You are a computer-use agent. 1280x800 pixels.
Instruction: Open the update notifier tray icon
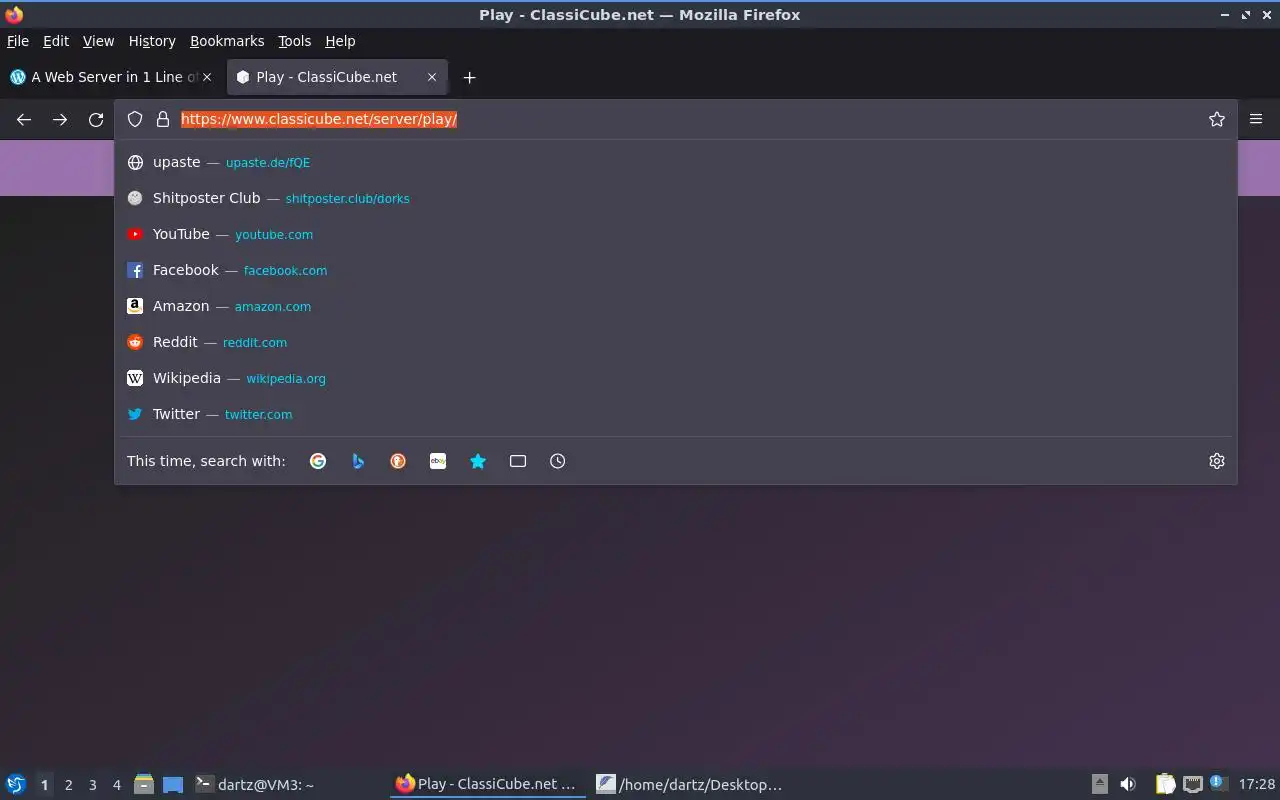1217,783
